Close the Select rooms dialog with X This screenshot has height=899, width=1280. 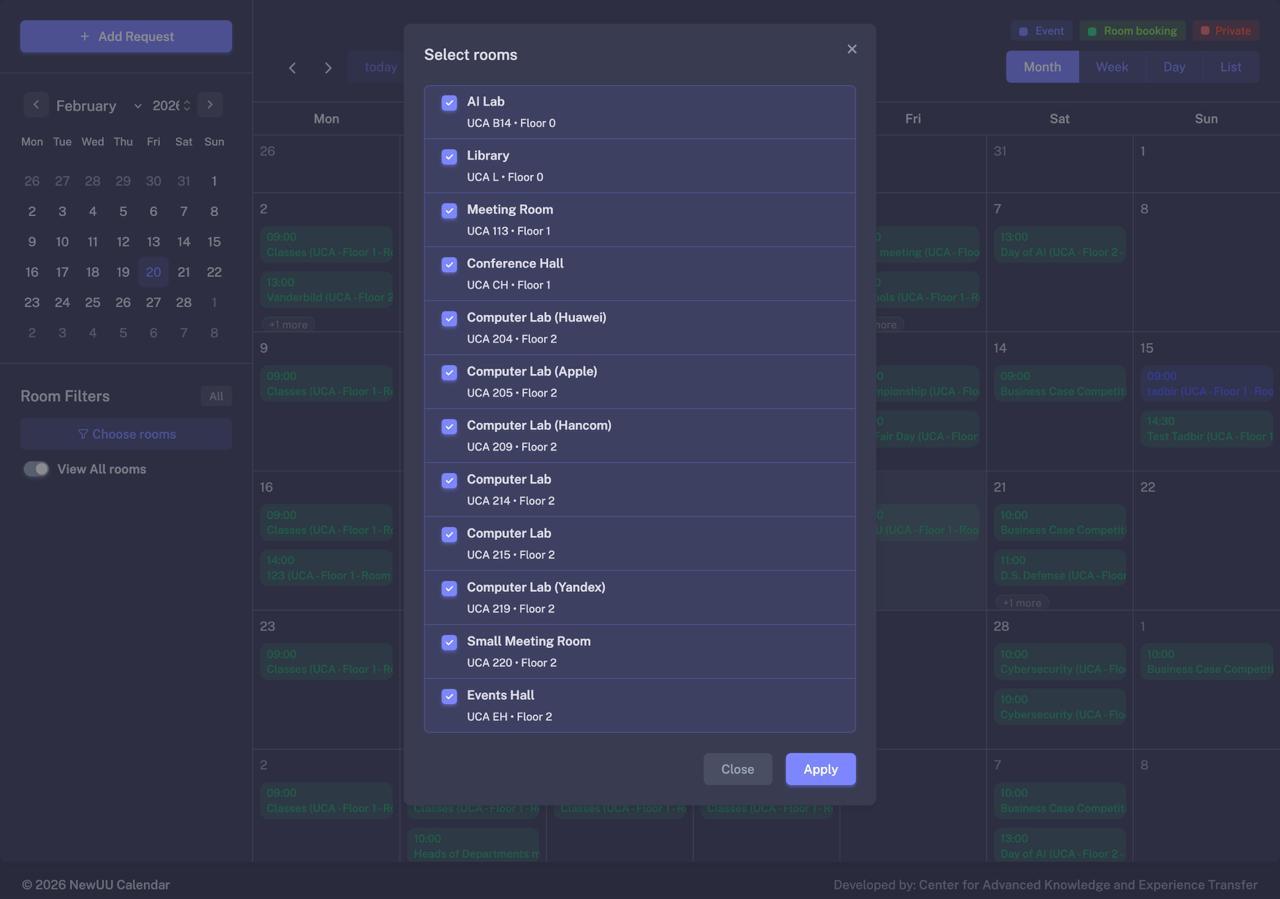[852, 49]
